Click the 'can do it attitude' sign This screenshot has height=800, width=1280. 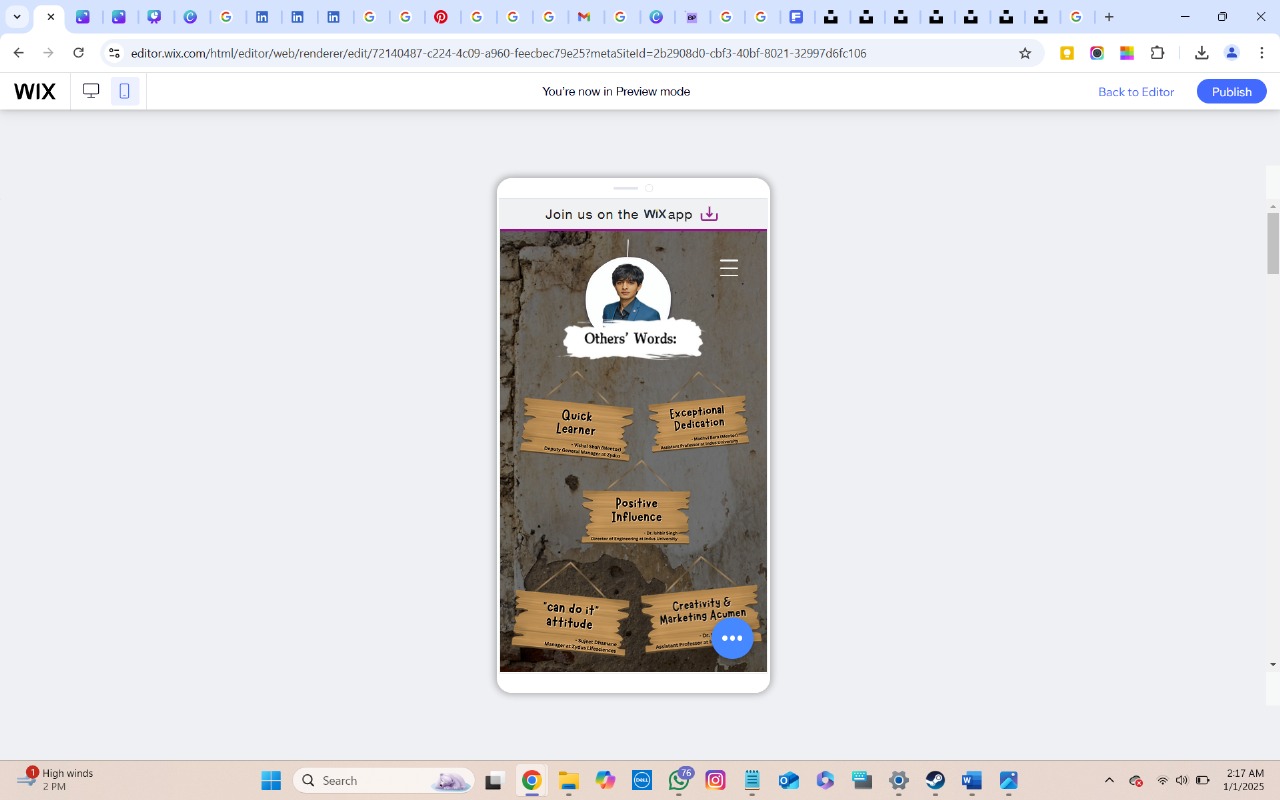[569, 621]
